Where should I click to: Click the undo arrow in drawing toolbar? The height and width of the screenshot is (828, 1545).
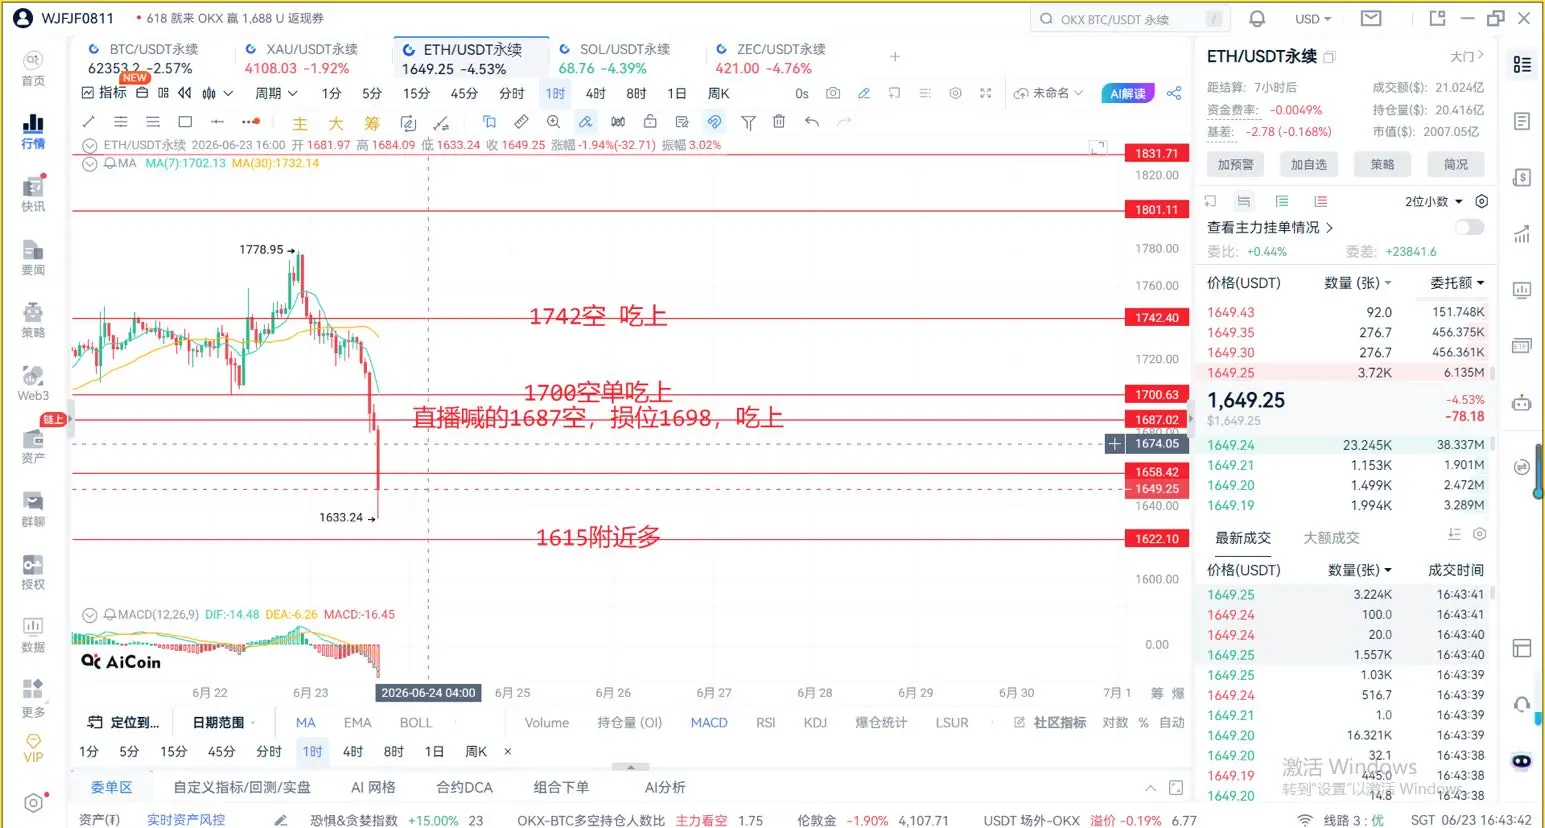tap(812, 122)
